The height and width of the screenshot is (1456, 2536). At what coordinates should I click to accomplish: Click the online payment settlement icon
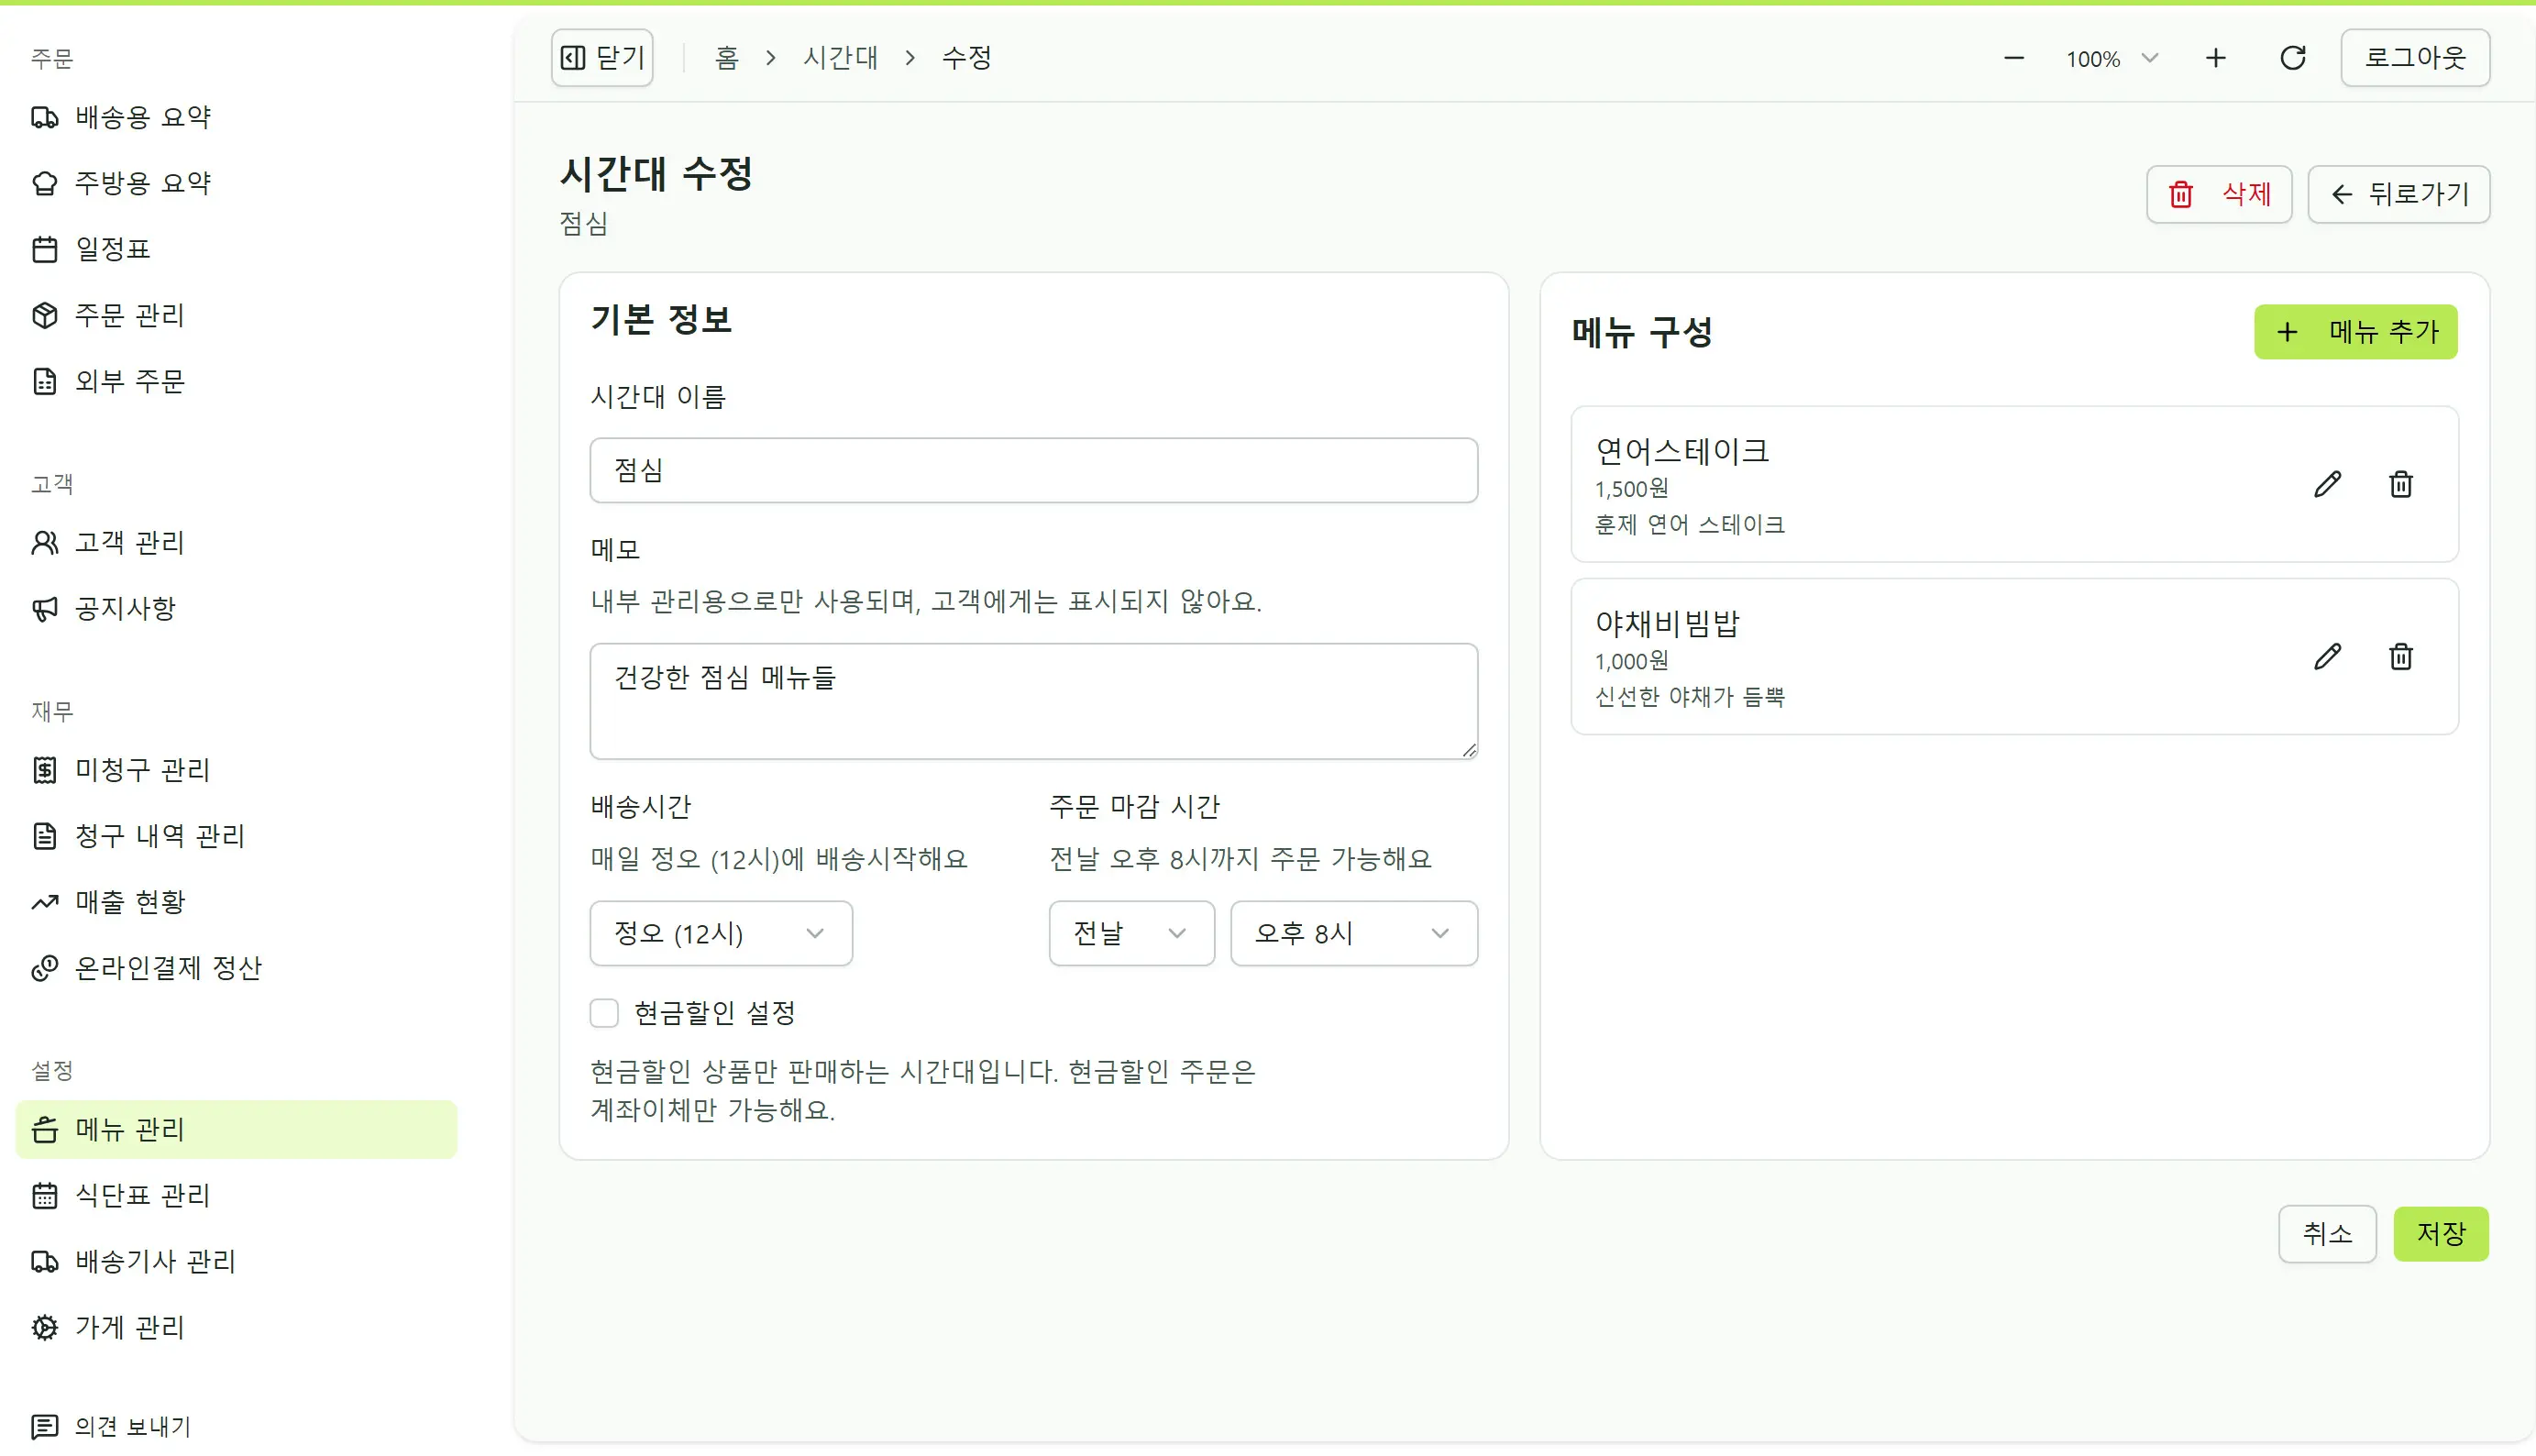tap(45, 968)
